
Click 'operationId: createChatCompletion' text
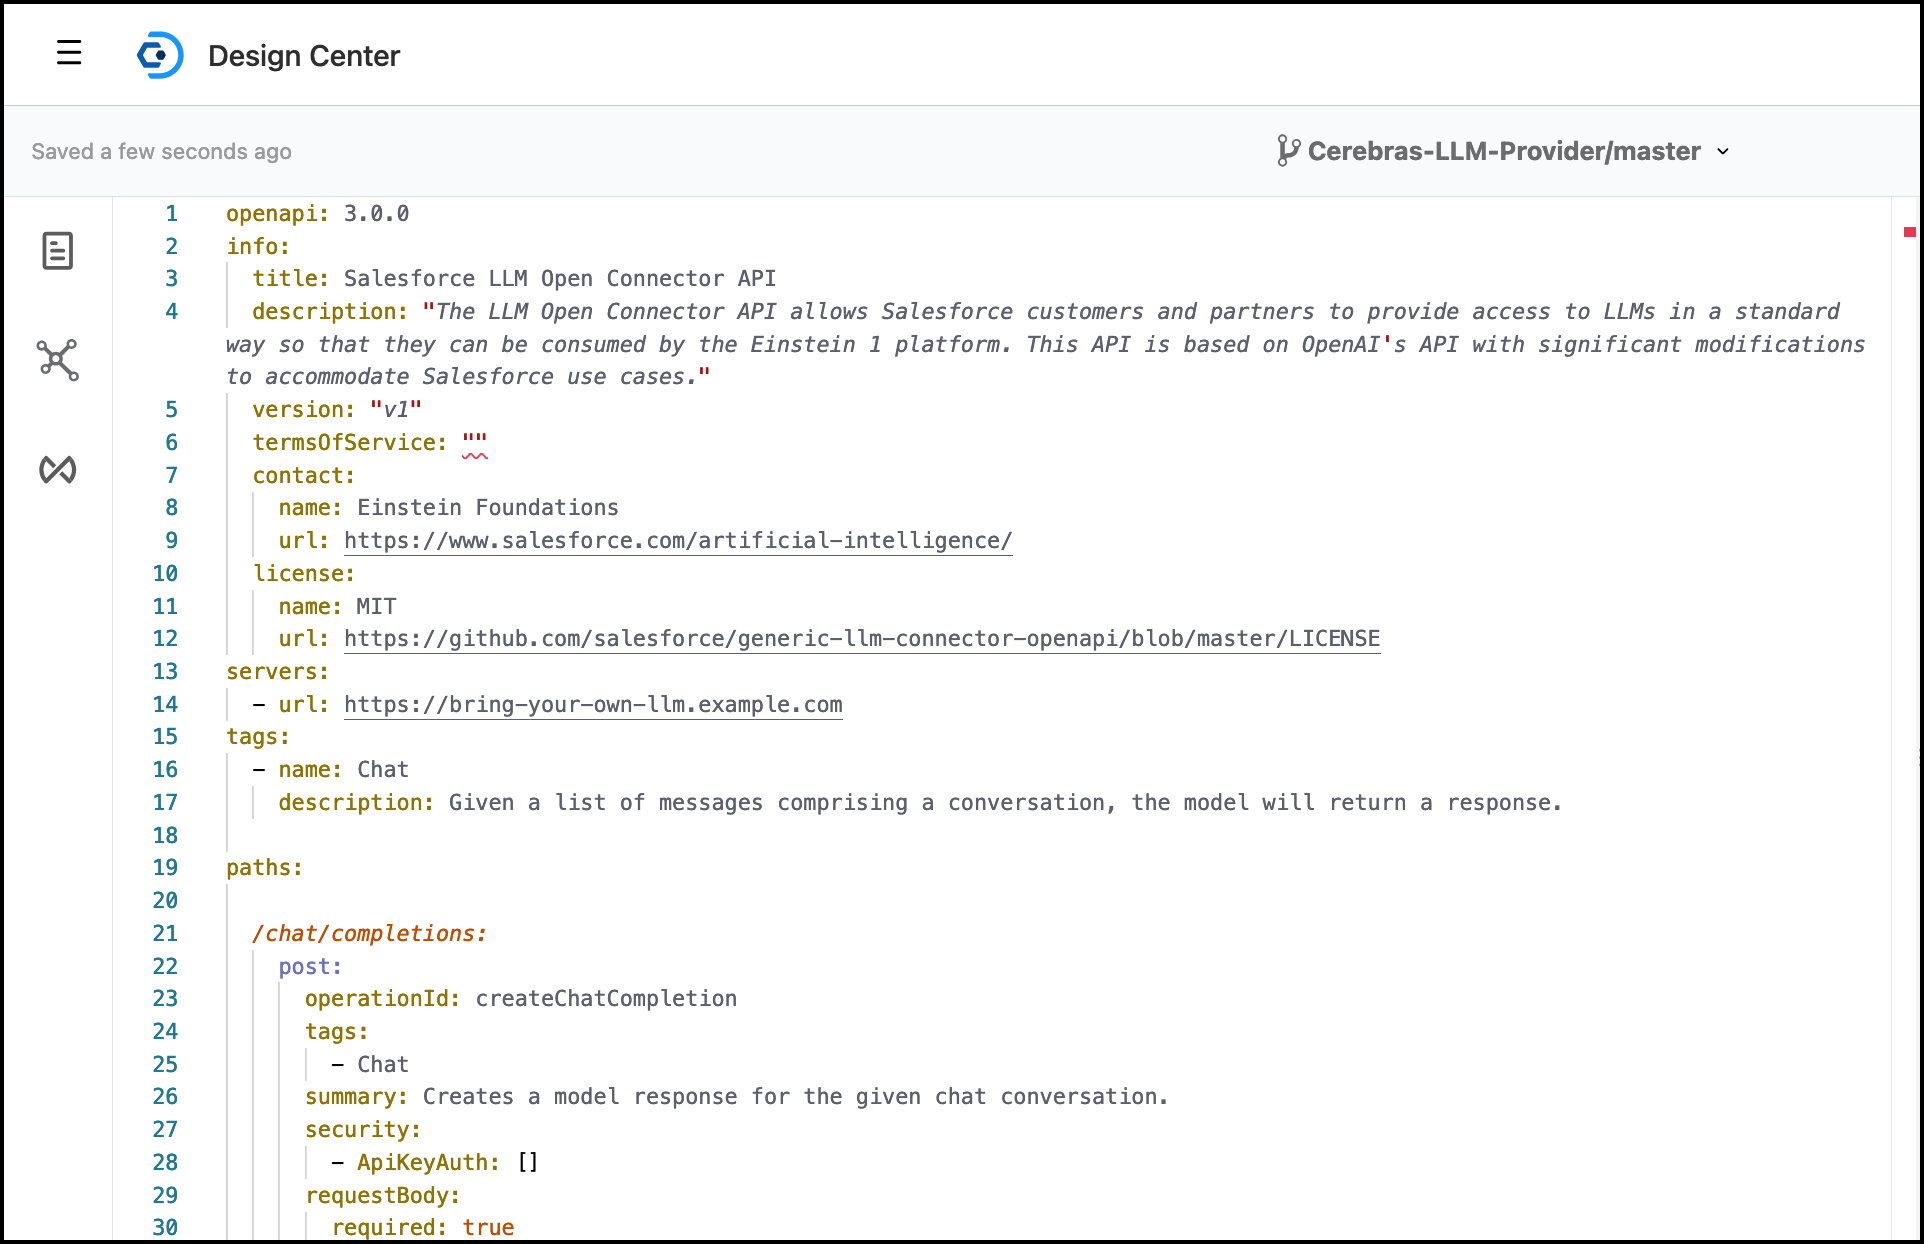[521, 999]
